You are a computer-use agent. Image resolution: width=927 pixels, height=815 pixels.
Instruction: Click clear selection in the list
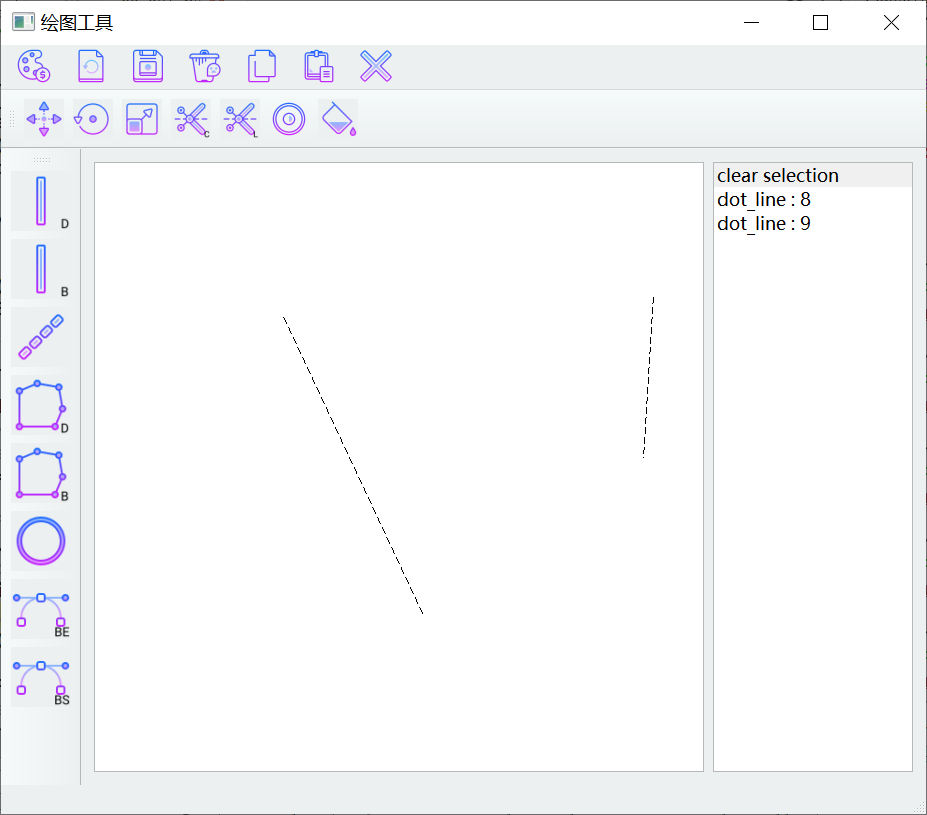click(x=813, y=176)
